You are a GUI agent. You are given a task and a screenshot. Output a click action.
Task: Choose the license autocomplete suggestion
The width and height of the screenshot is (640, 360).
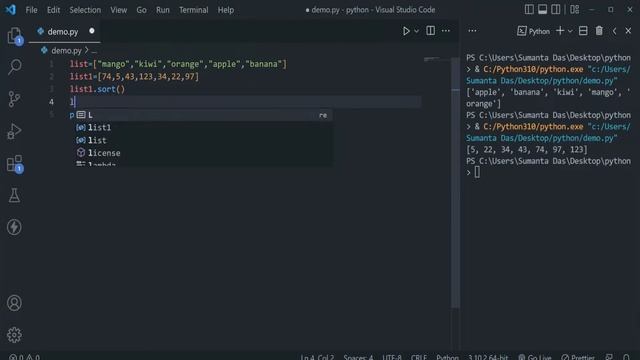203,153
